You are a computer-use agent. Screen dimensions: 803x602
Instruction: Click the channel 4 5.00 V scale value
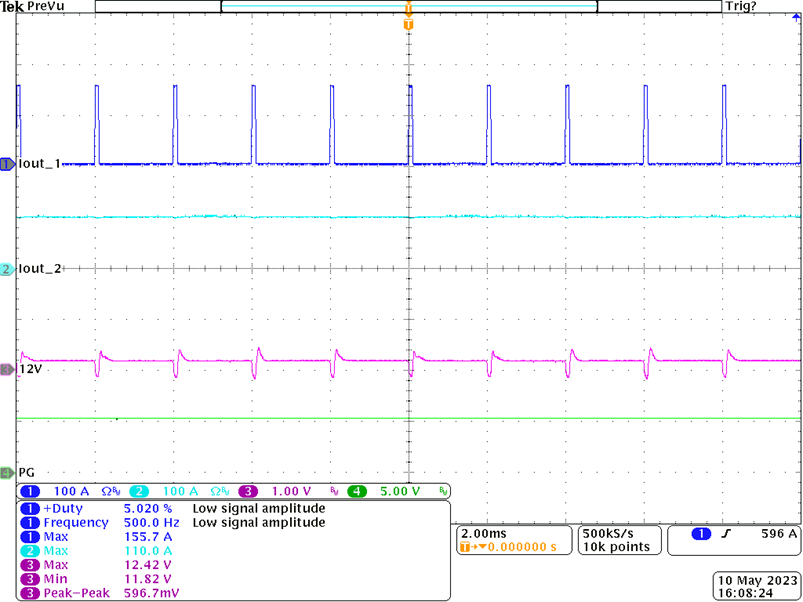coord(400,491)
